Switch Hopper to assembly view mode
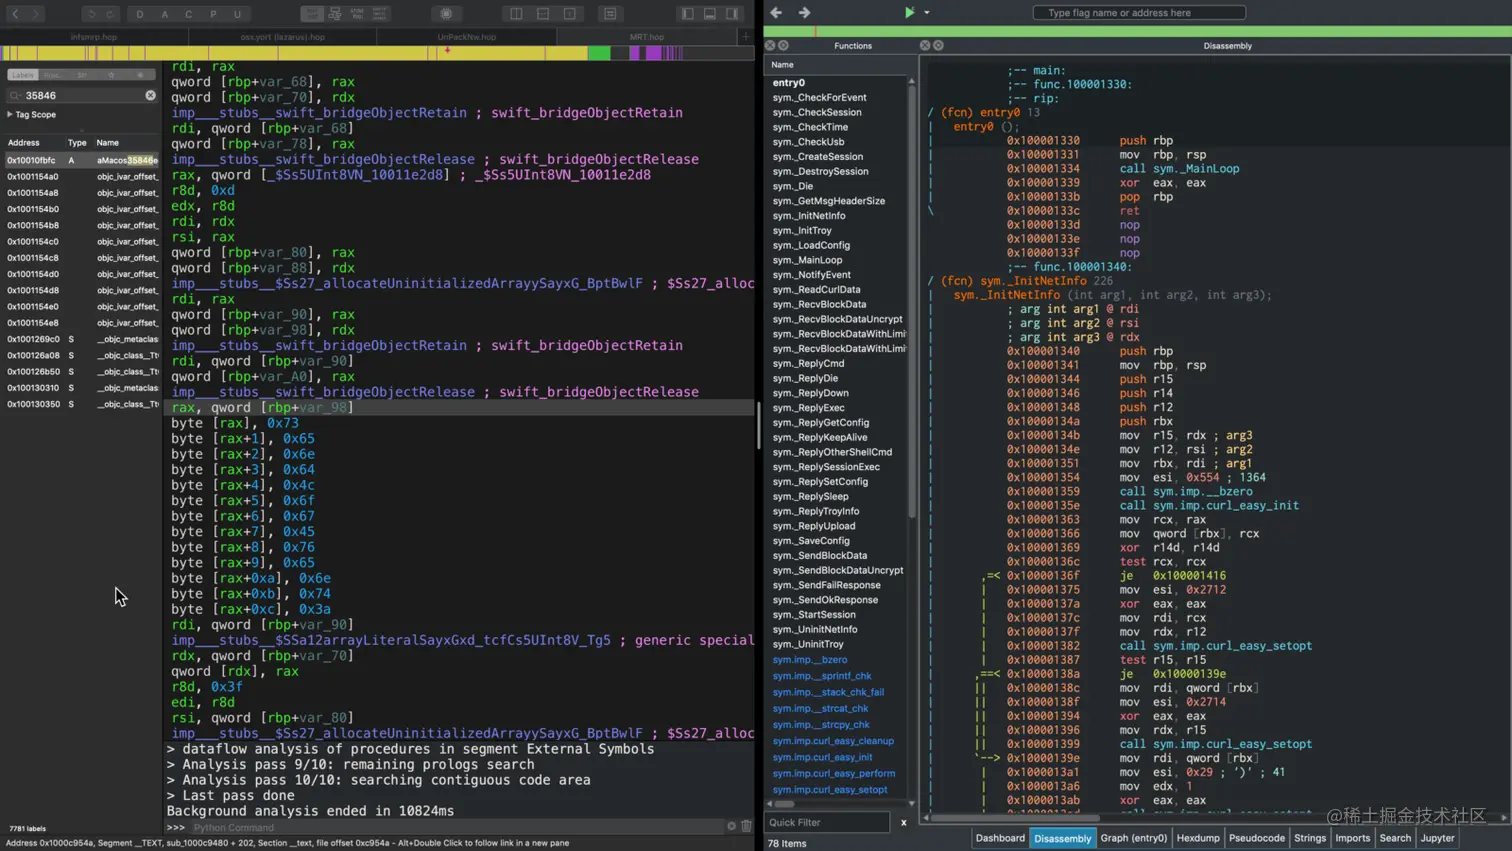The width and height of the screenshot is (1512, 851). point(312,14)
